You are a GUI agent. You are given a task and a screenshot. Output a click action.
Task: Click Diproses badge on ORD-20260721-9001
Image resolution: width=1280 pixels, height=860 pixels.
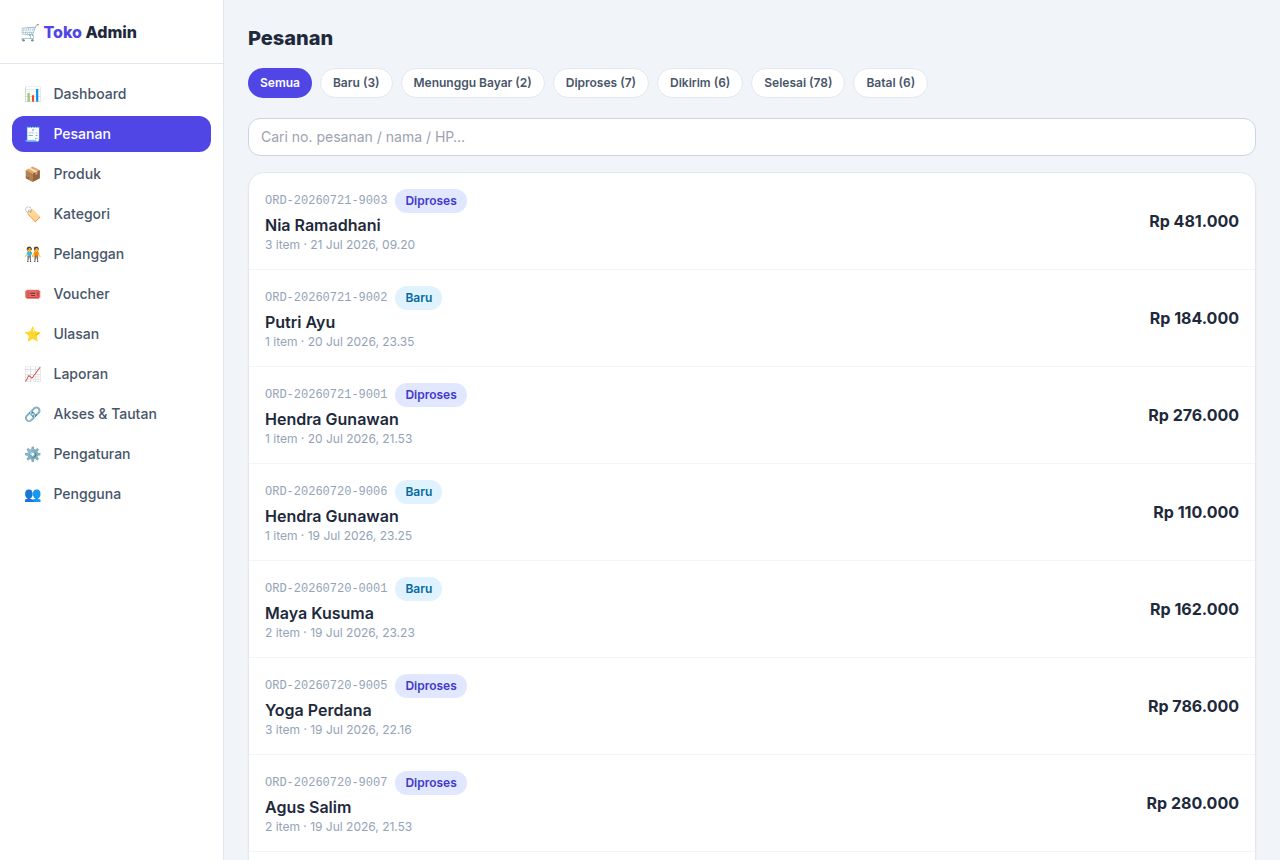(x=431, y=395)
